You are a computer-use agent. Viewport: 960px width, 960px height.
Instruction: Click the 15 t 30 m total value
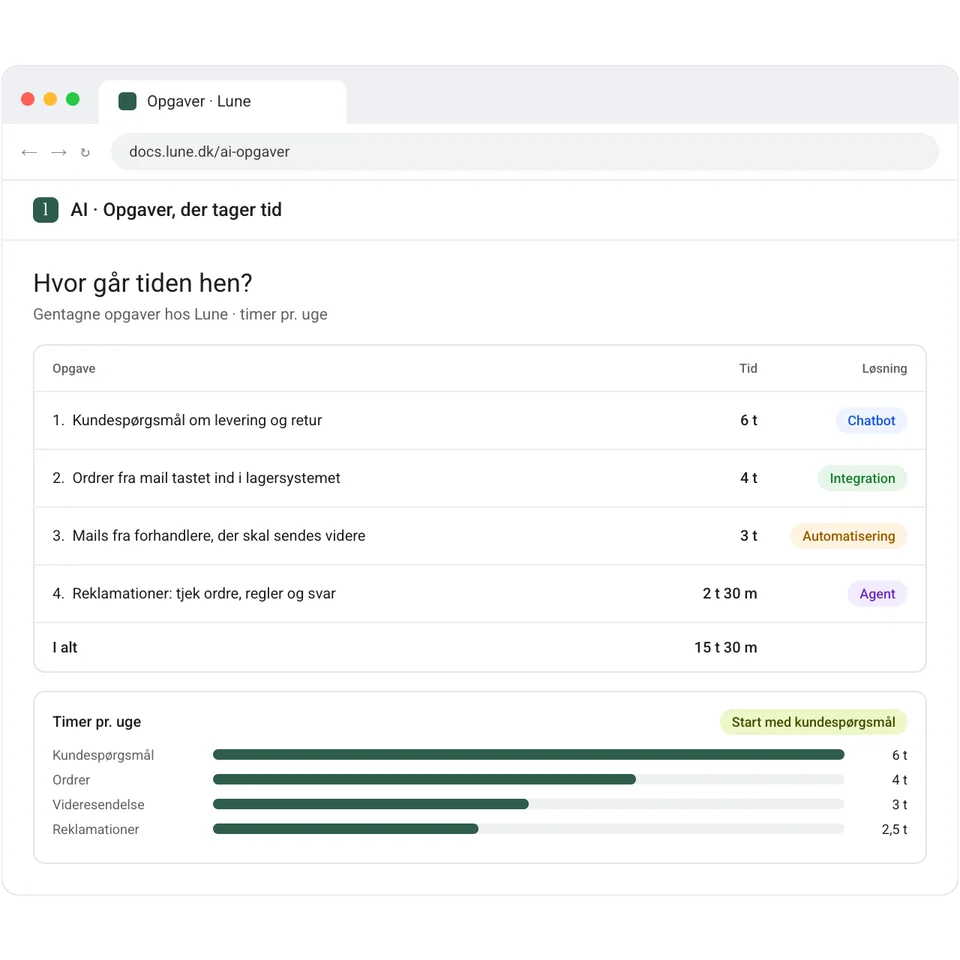coord(726,648)
